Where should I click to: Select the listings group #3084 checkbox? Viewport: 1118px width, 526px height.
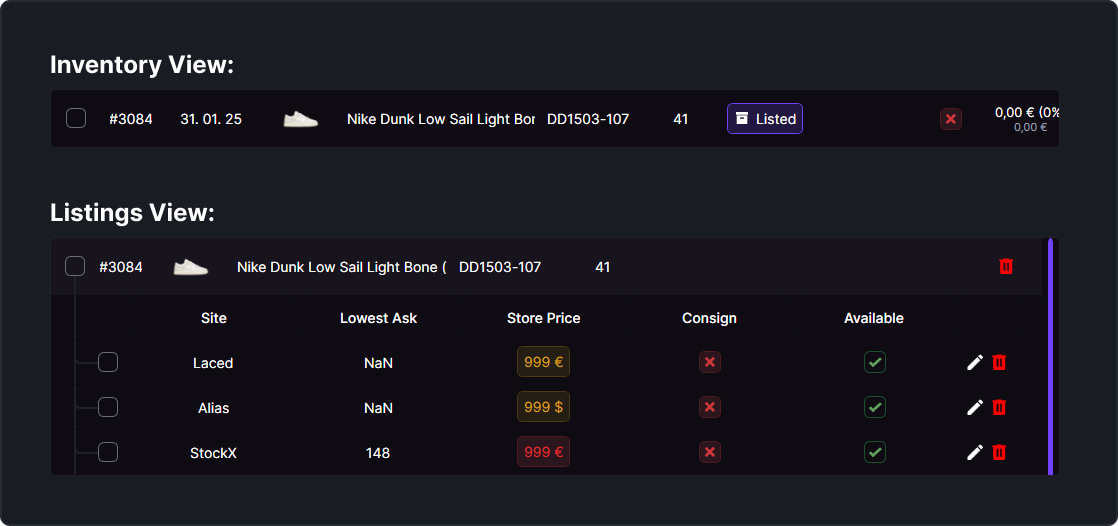coord(75,266)
